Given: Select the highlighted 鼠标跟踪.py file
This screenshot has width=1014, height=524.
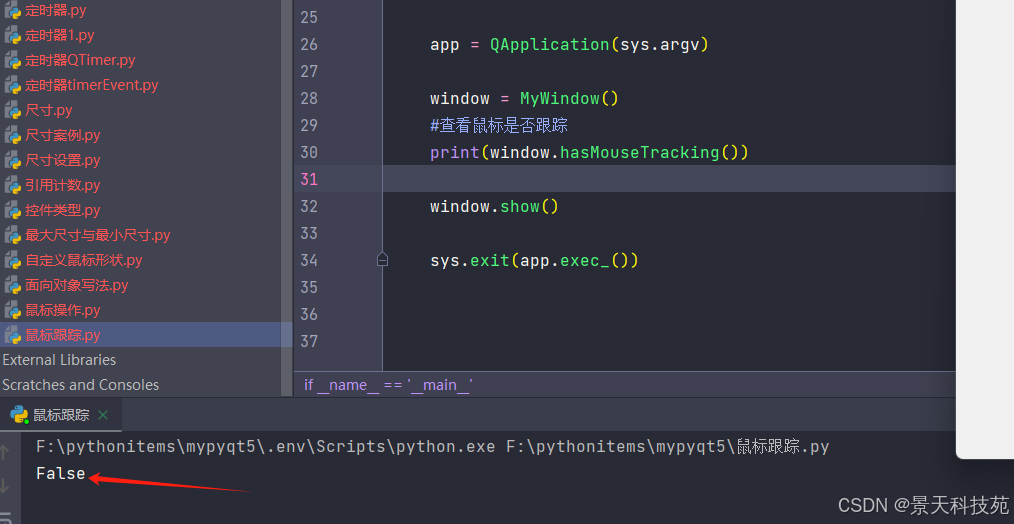Looking at the screenshot, I should (146, 335).
